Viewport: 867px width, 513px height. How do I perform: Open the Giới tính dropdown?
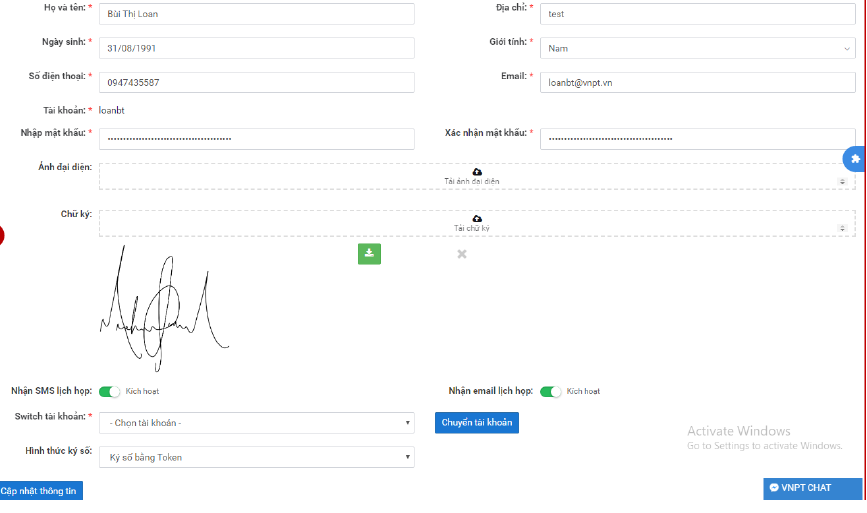[697, 48]
